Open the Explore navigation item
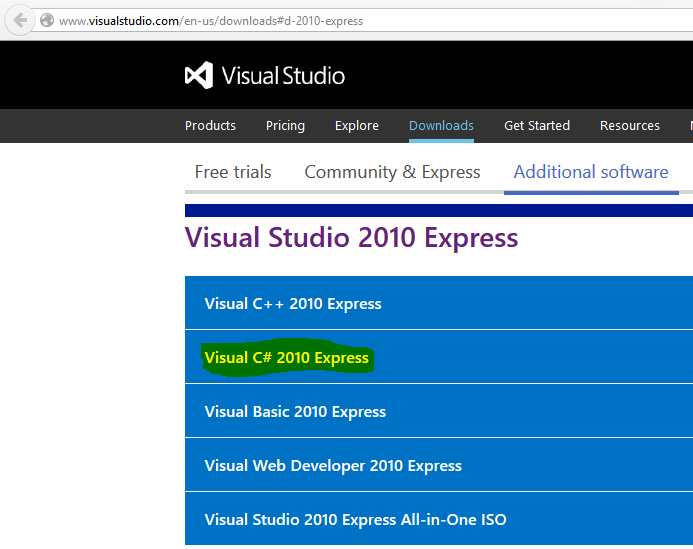Screen dimensions: 693x549 (x=357, y=126)
